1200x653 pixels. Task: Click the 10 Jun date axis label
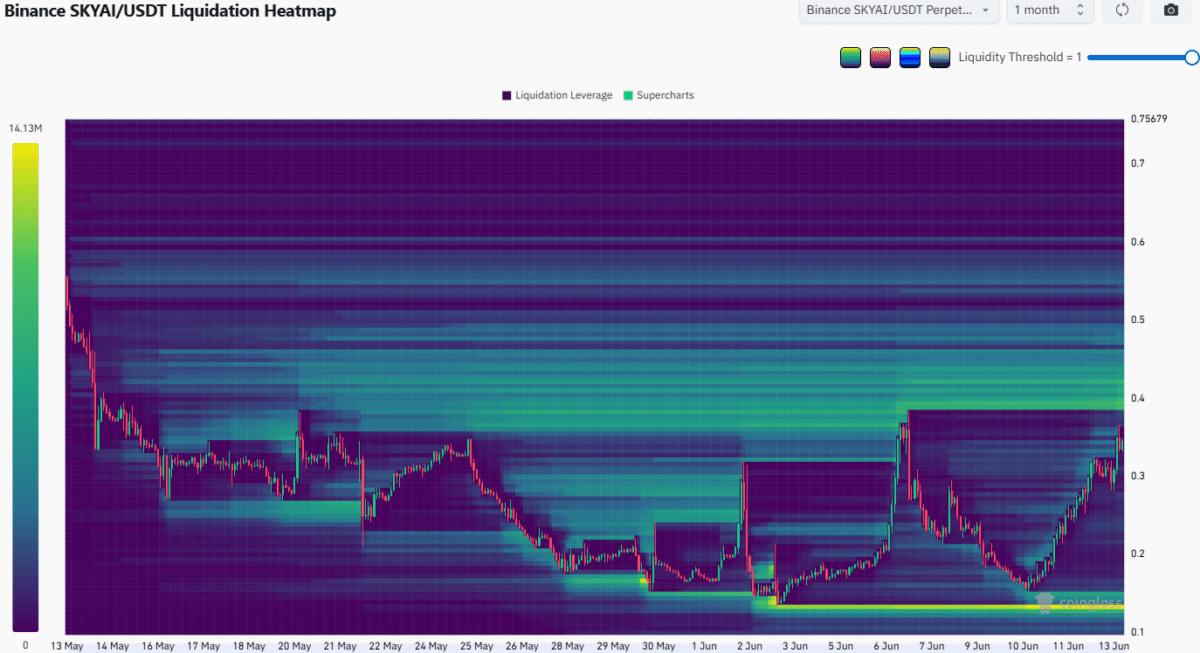tap(1024, 646)
